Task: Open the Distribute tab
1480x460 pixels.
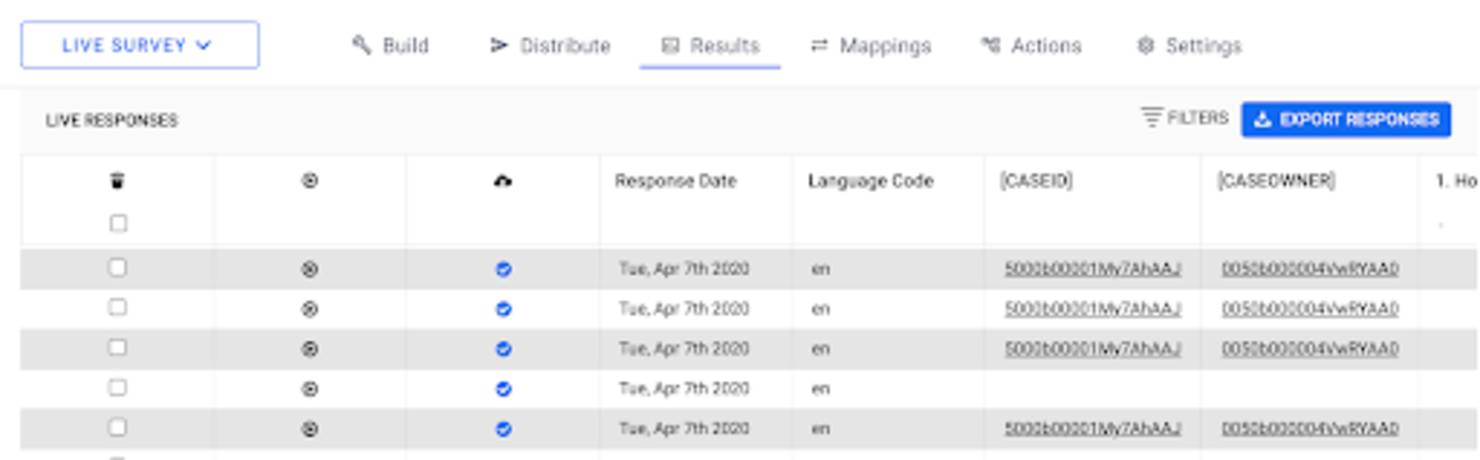Action: pos(550,45)
